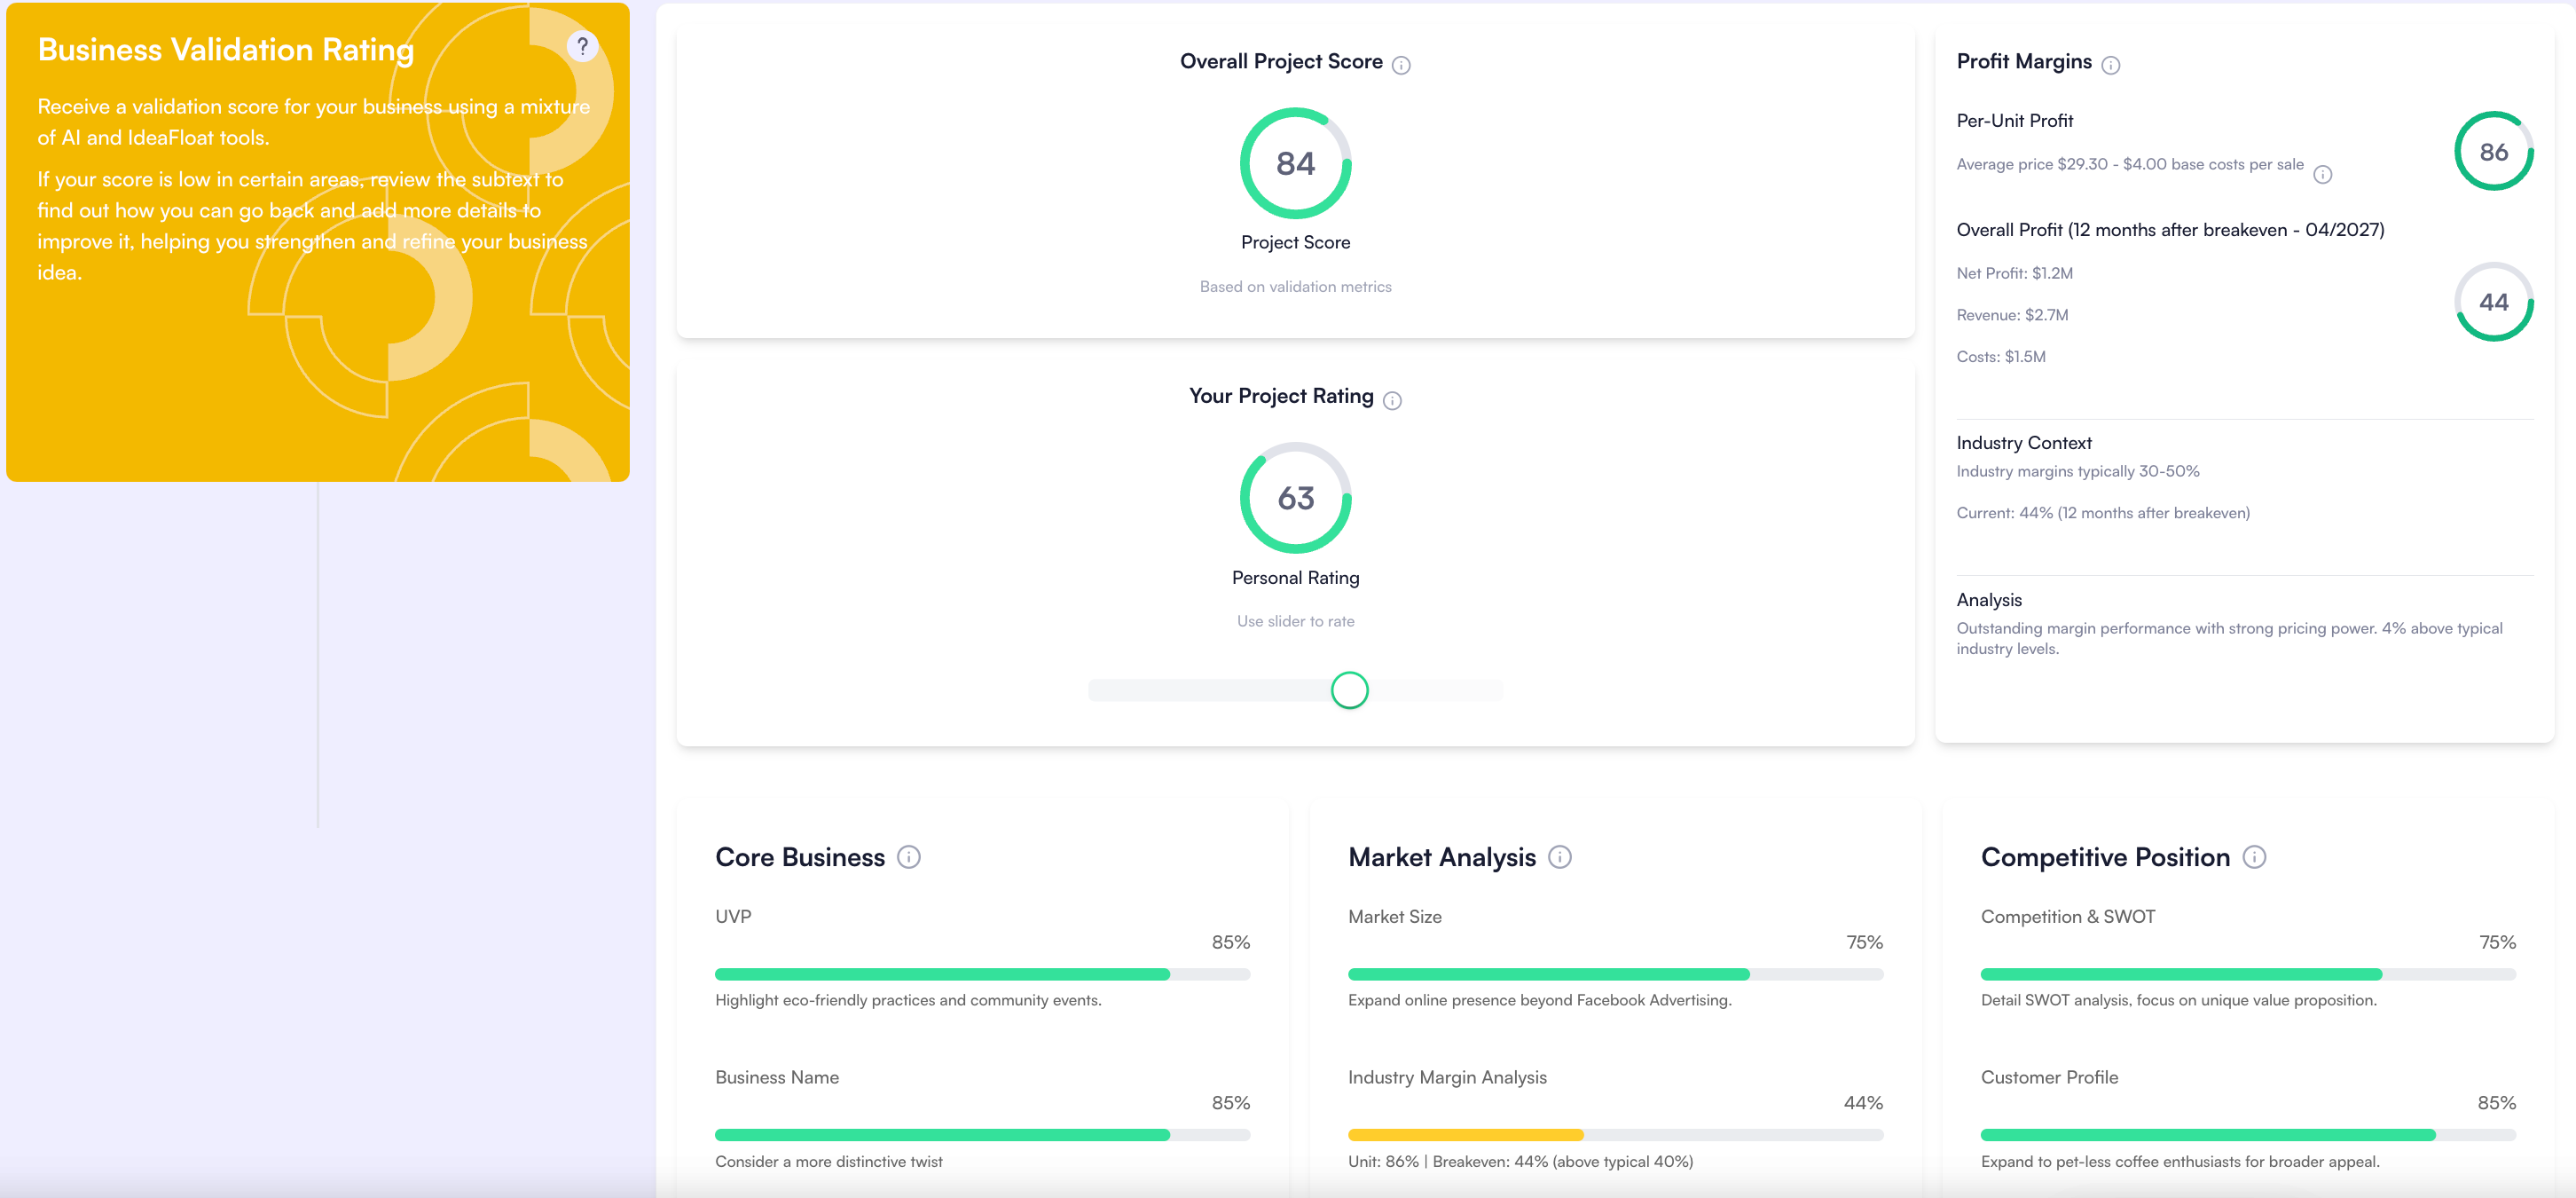Click the Customer Profile progress bar
2576x1198 pixels.
(2247, 1135)
